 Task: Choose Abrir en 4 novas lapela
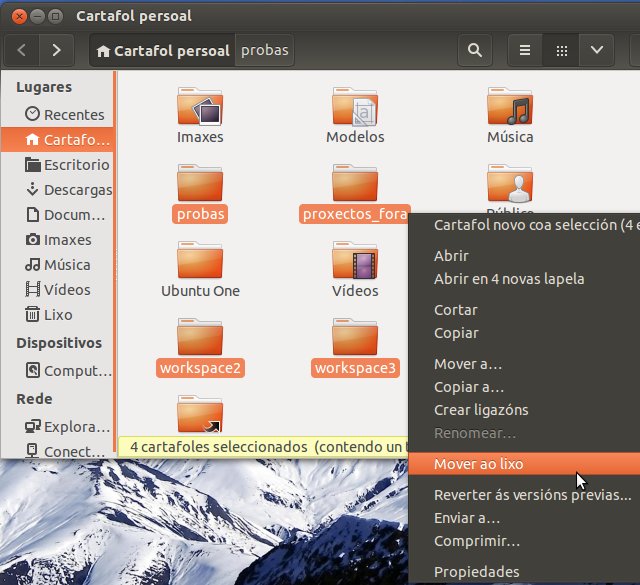tap(524, 279)
